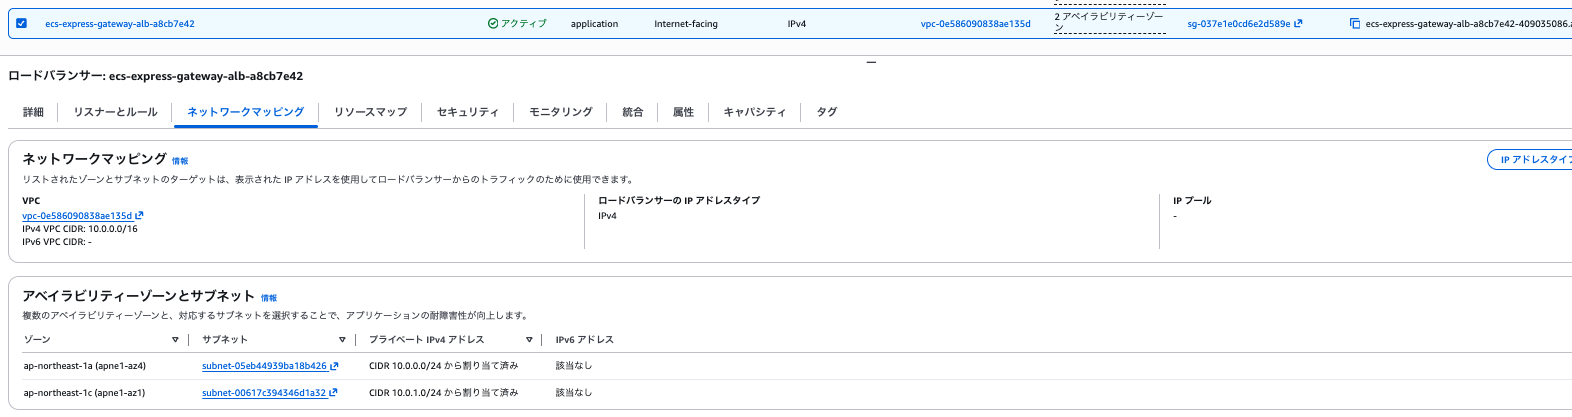Click the green active status icon

click(492, 24)
